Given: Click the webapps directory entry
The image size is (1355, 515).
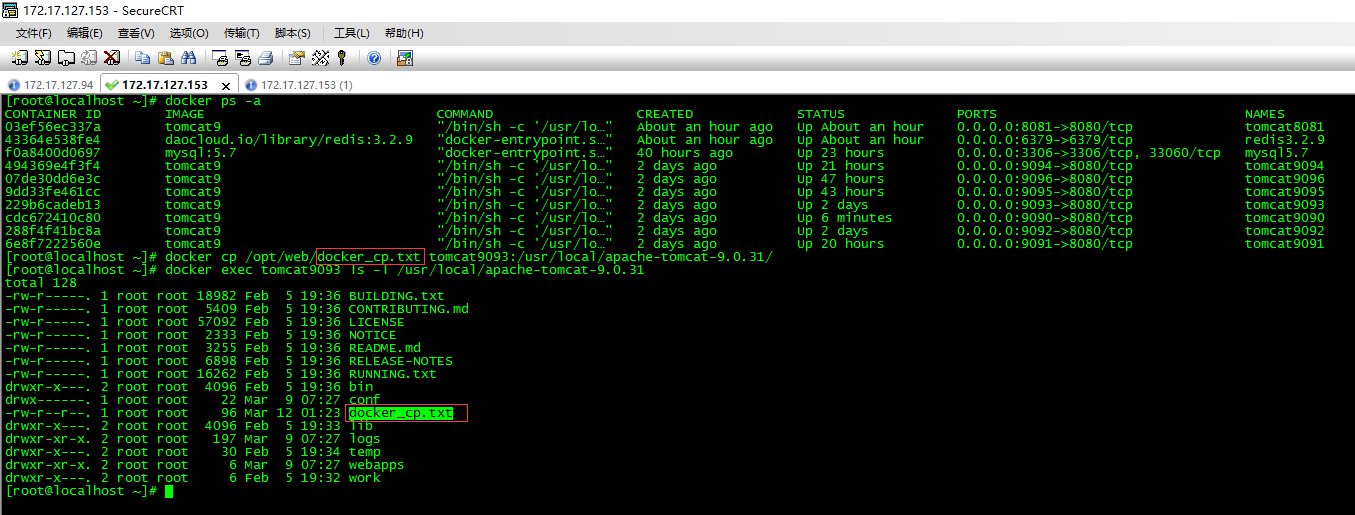Looking at the screenshot, I should [x=377, y=465].
